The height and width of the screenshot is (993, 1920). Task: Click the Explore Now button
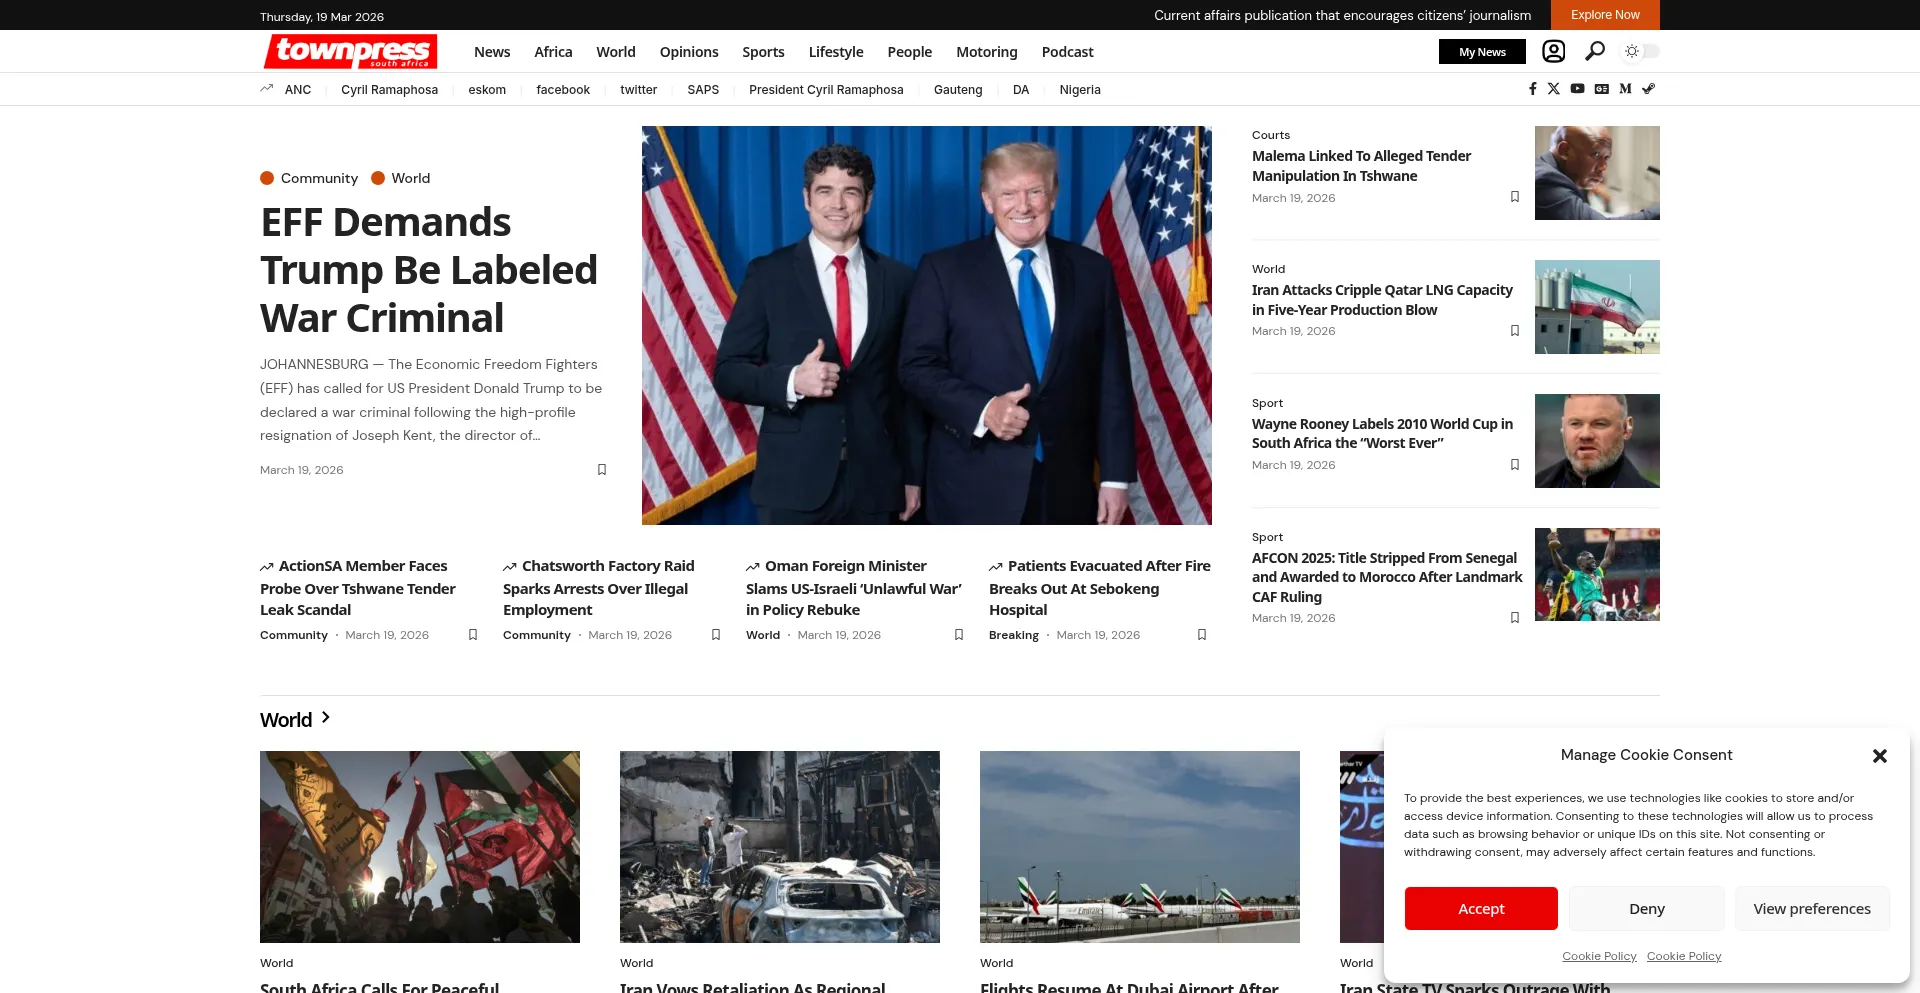[1605, 15]
